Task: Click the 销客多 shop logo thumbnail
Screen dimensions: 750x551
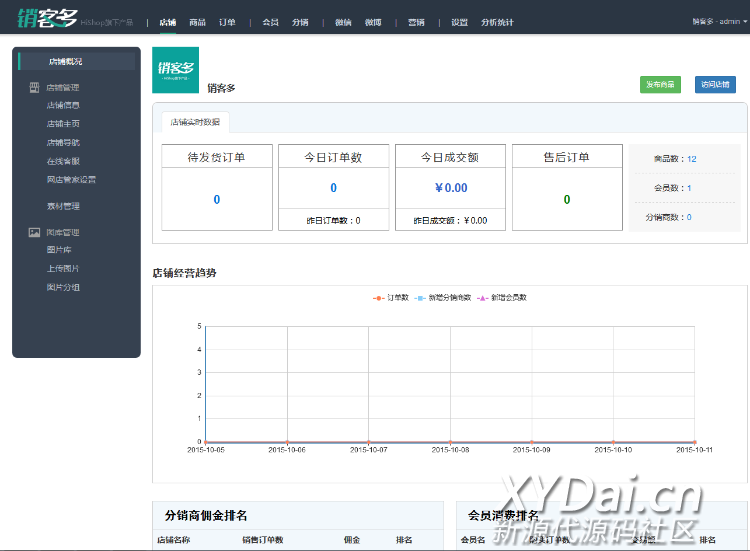Action: click(176, 70)
